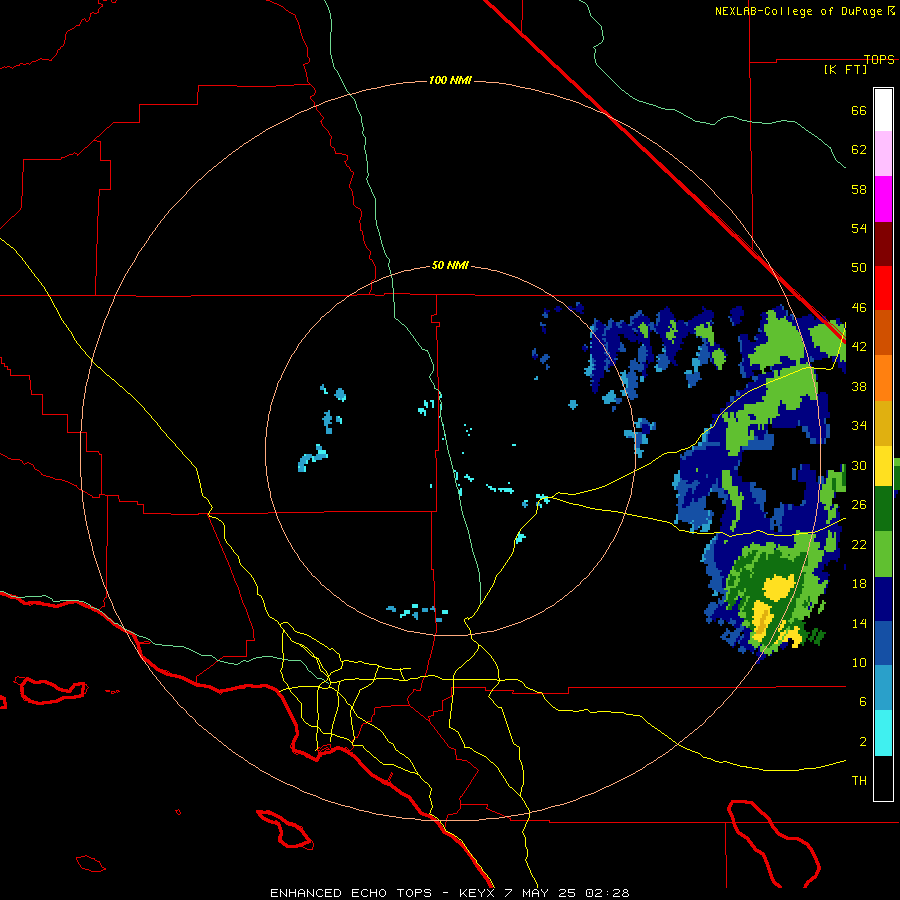Click the "6" legend value
The image size is (900, 900).
click(863, 701)
